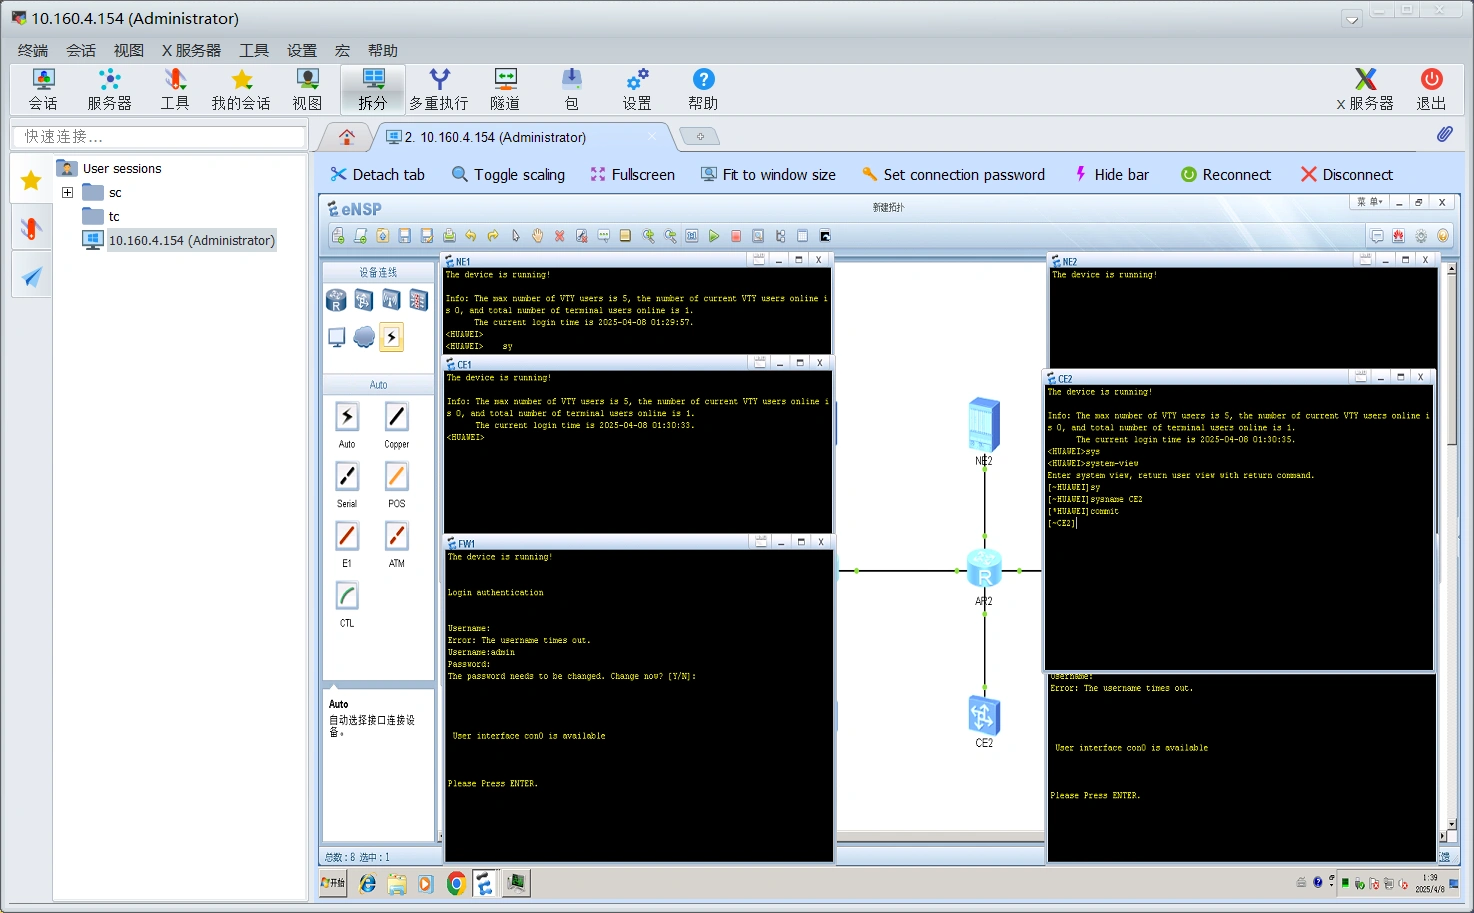
Task: Open the X服务器 menu
Action: [x=191, y=50]
